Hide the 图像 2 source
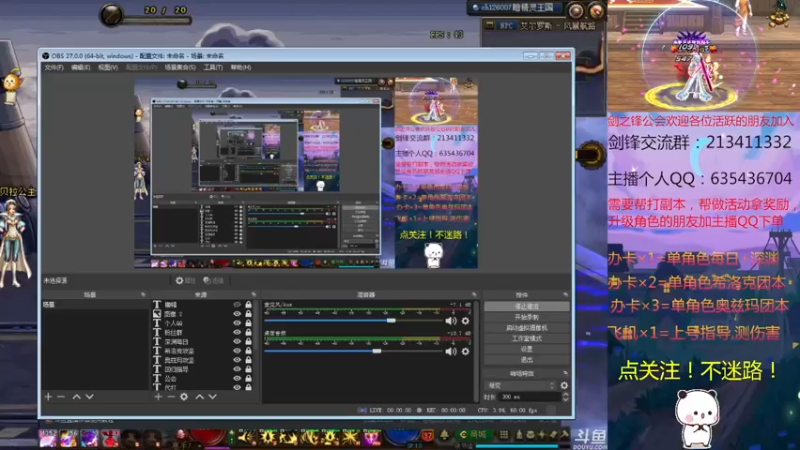Screen dimensions: 800x450 pos(237,314)
